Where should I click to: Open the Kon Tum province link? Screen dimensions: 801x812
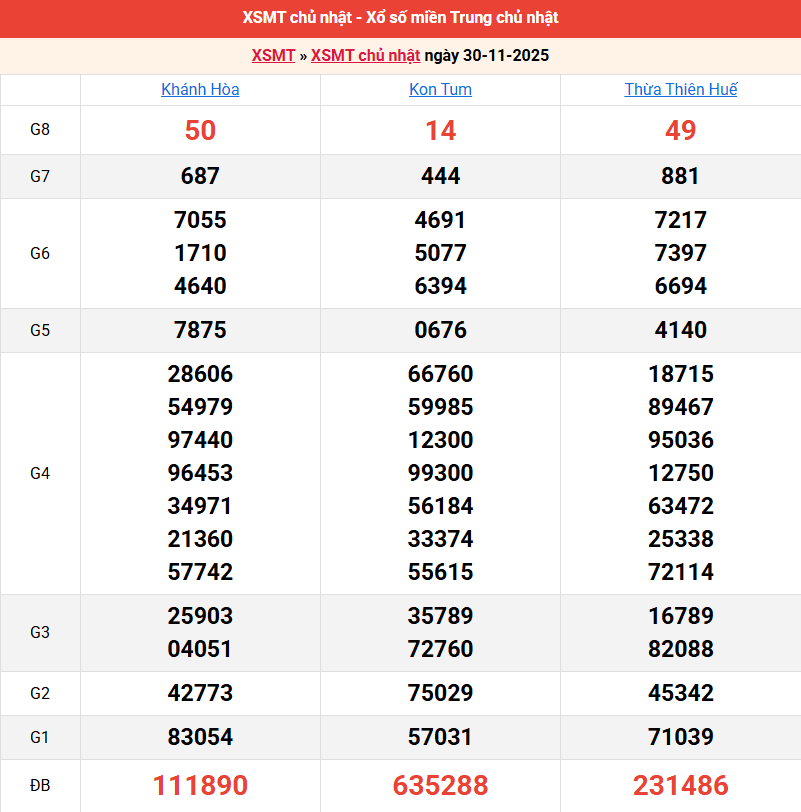tap(440, 89)
